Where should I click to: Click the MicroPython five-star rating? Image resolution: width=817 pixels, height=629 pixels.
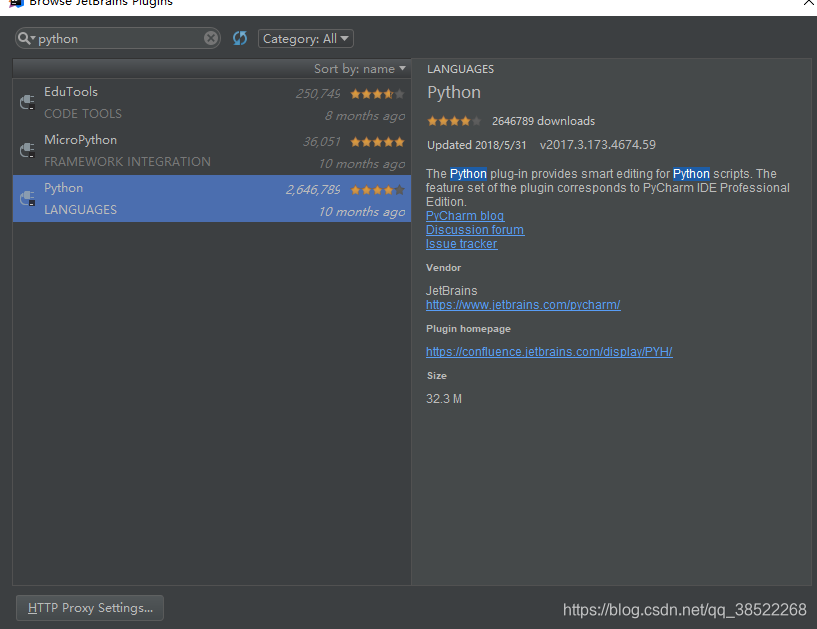pyautogui.click(x=377, y=142)
